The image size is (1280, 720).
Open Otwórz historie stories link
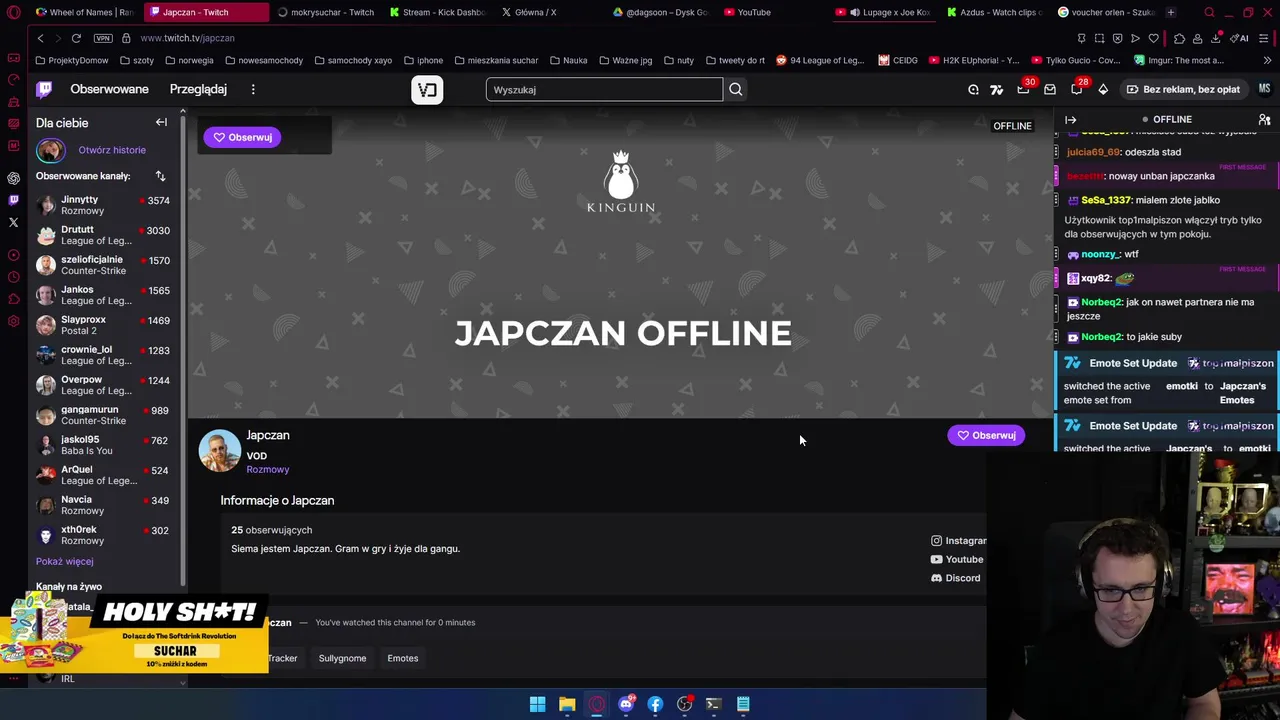tap(112, 150)
